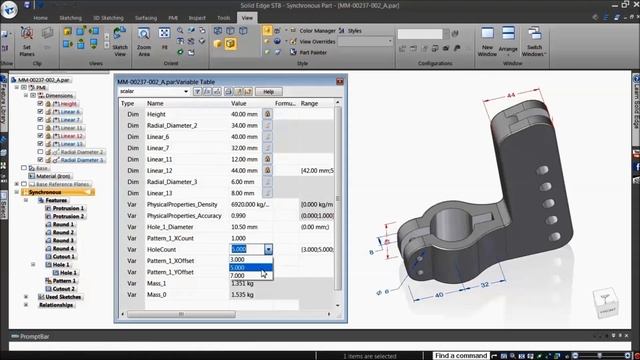This screenshot has height=360, width=640.
Task: Click the Arrange windows icon
Action: (x=508, y=33)
